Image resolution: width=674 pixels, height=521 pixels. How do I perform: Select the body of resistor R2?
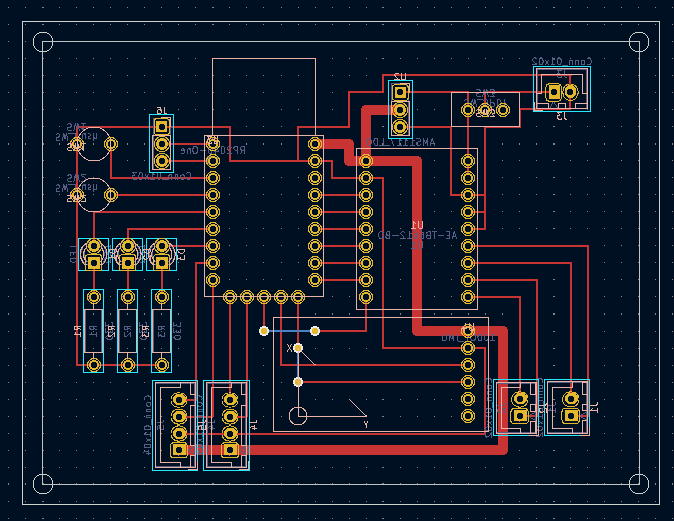click(x=128, y=331)
